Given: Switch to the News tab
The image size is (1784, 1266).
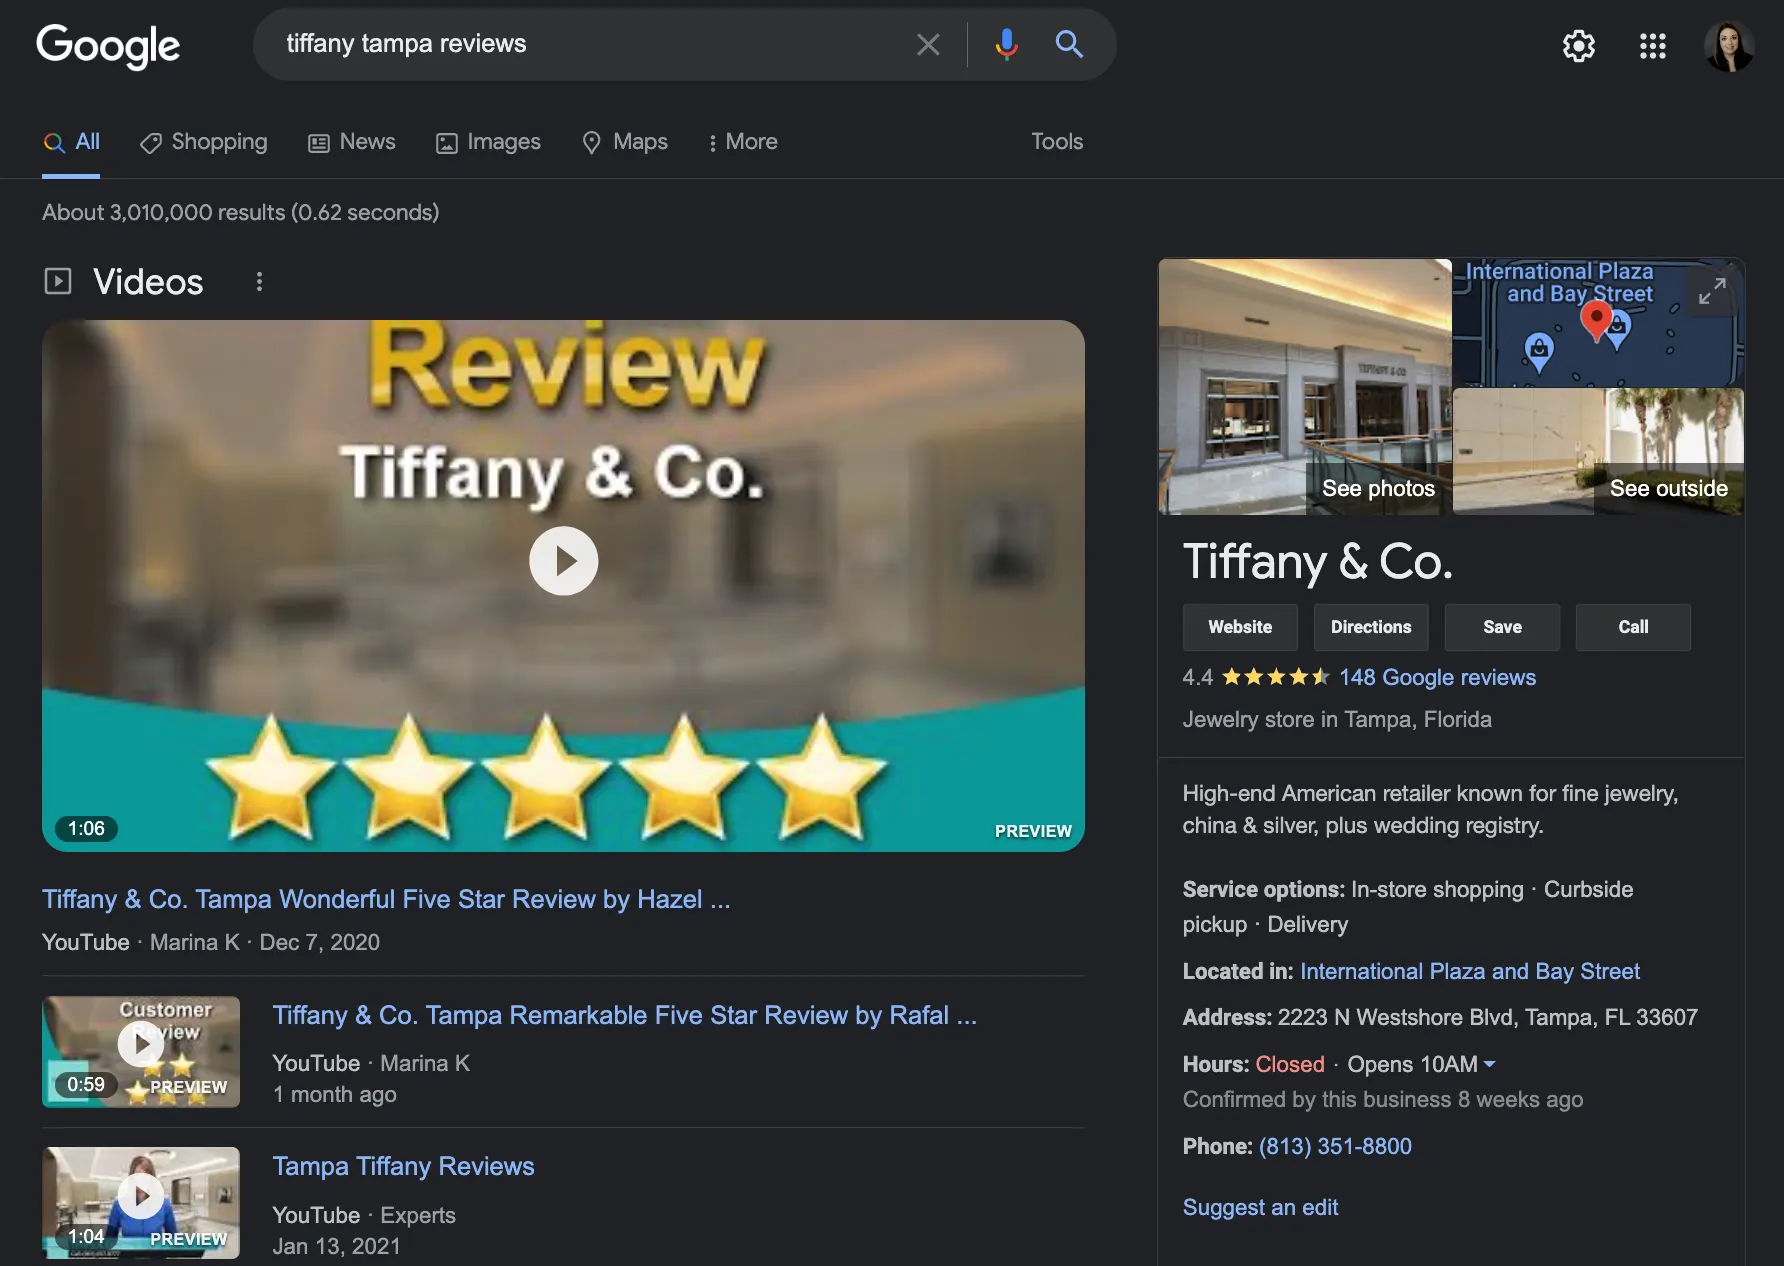Looking at the screenshot, I should (352, 142).
